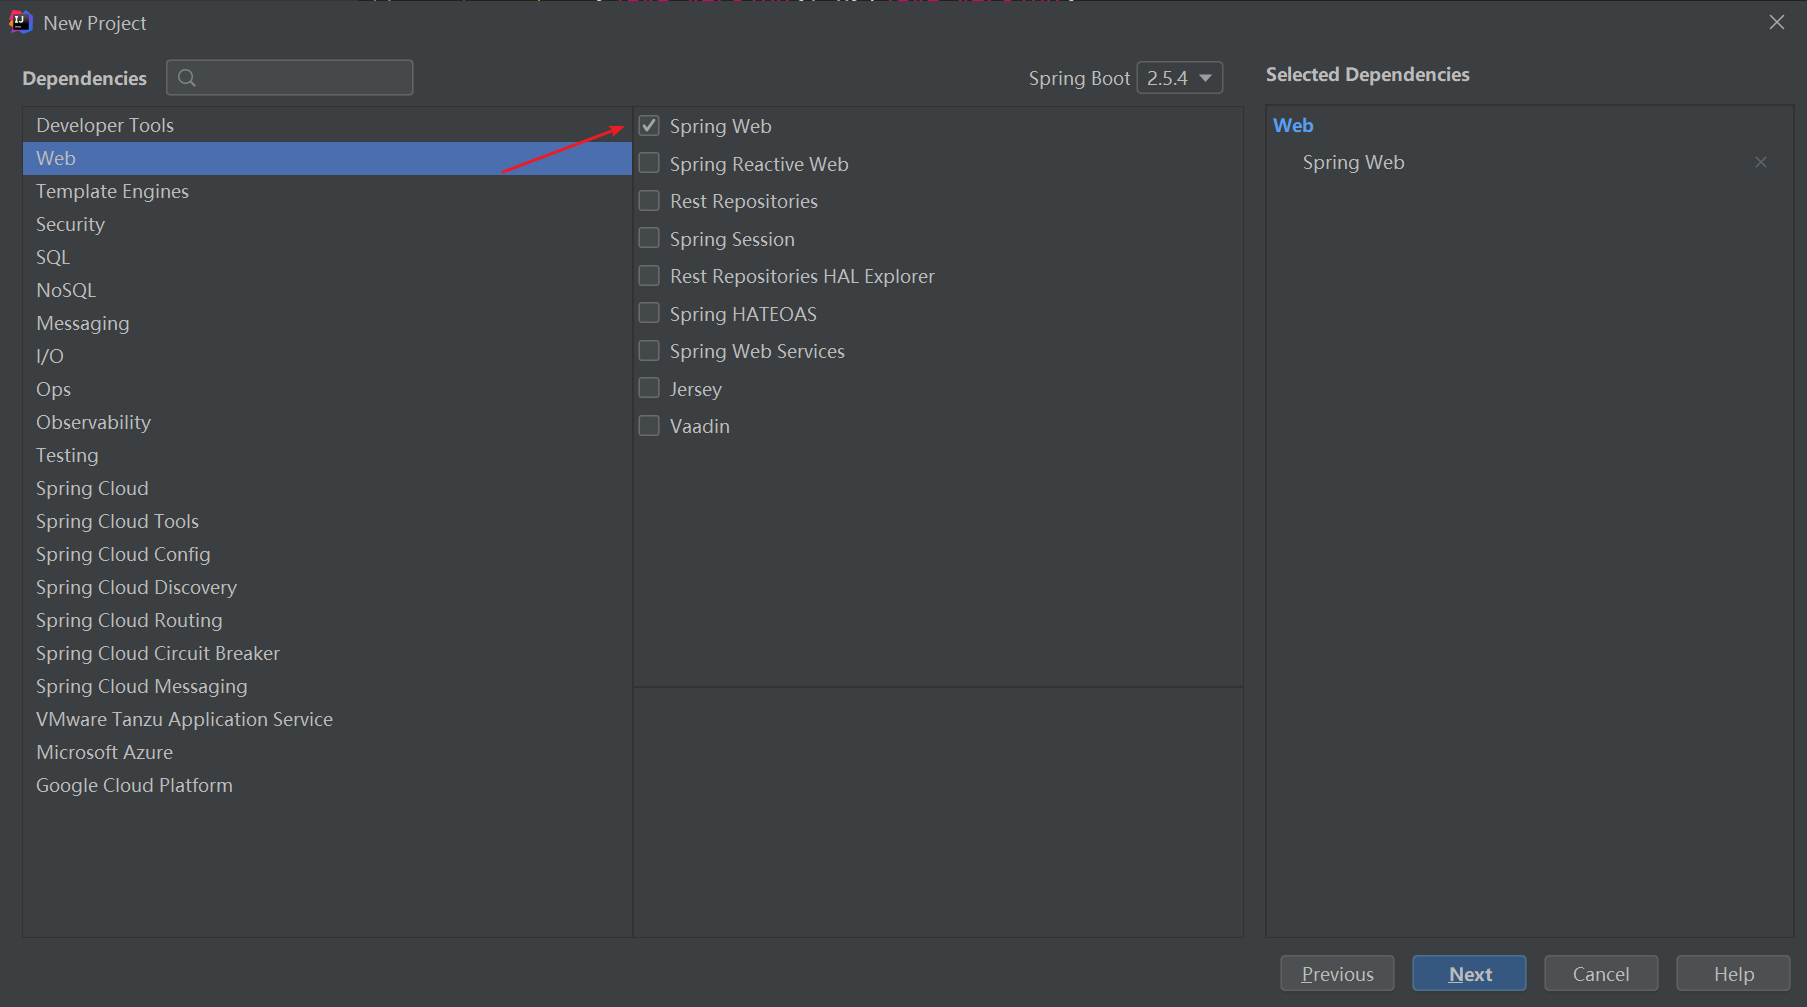The width and height of the screenshot is (1807, 1007).
Task: Select Spring Cloud Config category
Action: tap(327, 554)
